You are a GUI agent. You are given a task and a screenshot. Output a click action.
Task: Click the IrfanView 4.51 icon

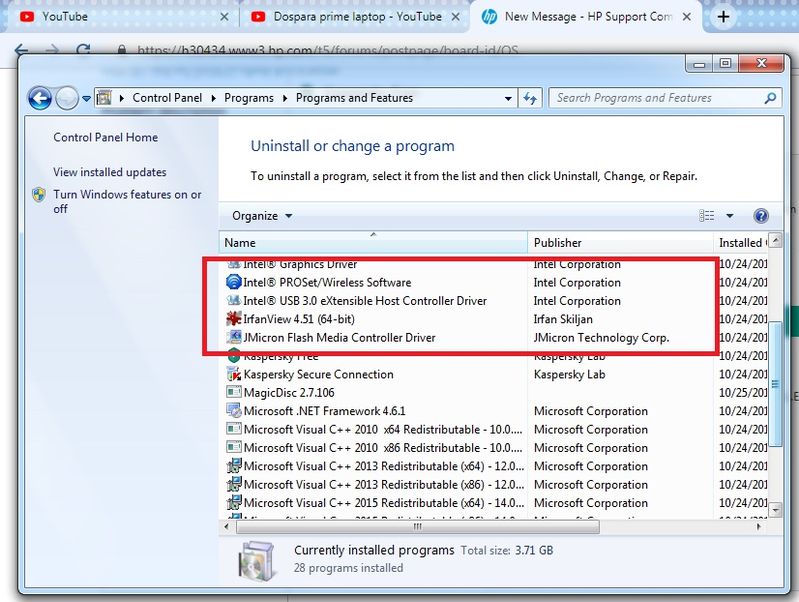coord(233,319)
